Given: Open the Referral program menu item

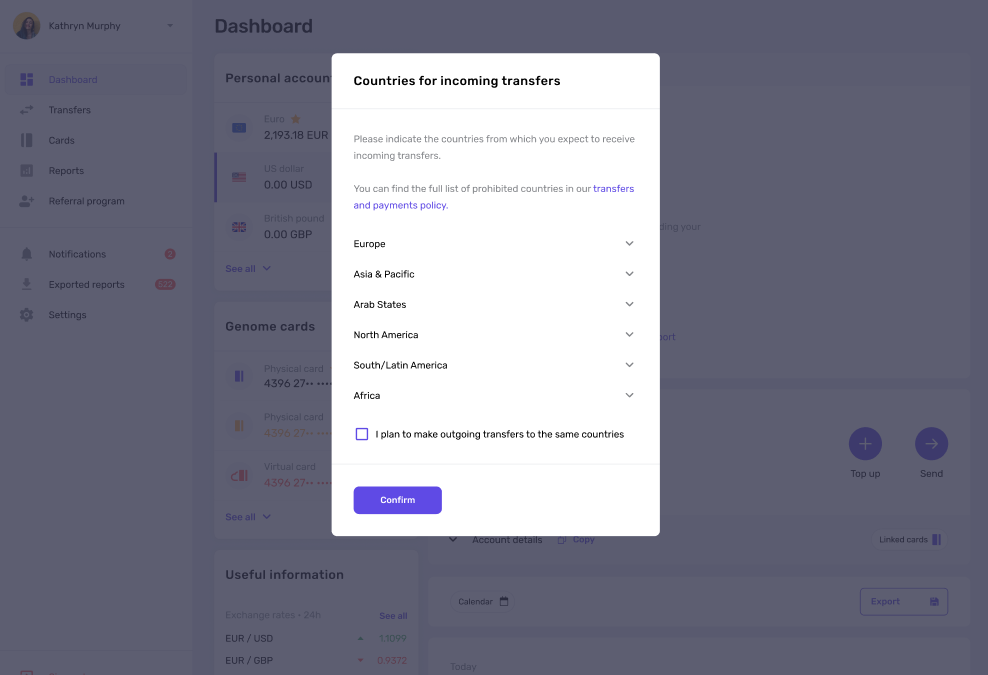Looking at the screenshot, I should [96, 201].
